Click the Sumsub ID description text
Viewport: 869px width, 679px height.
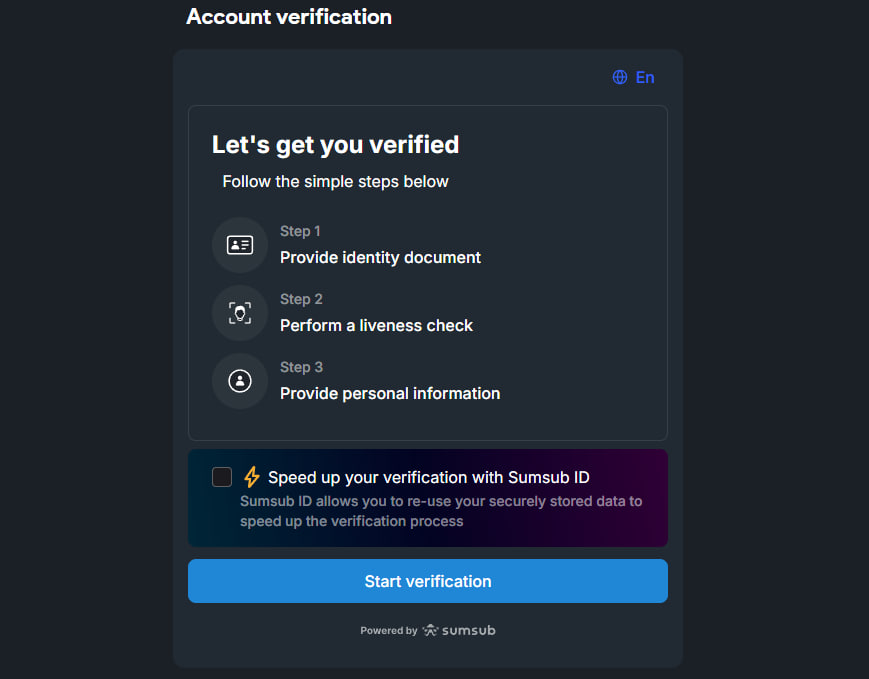(x=441, y=511)
